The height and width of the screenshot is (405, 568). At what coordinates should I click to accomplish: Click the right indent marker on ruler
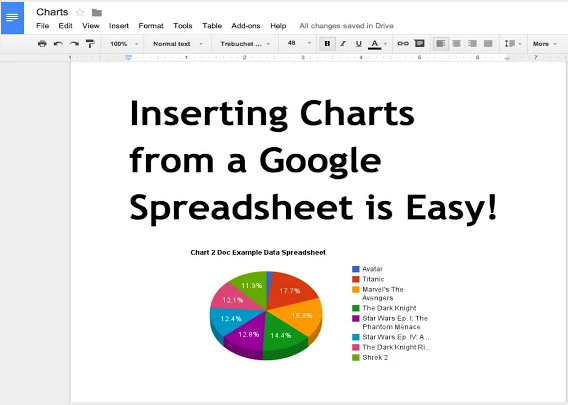tap(508, 58)
